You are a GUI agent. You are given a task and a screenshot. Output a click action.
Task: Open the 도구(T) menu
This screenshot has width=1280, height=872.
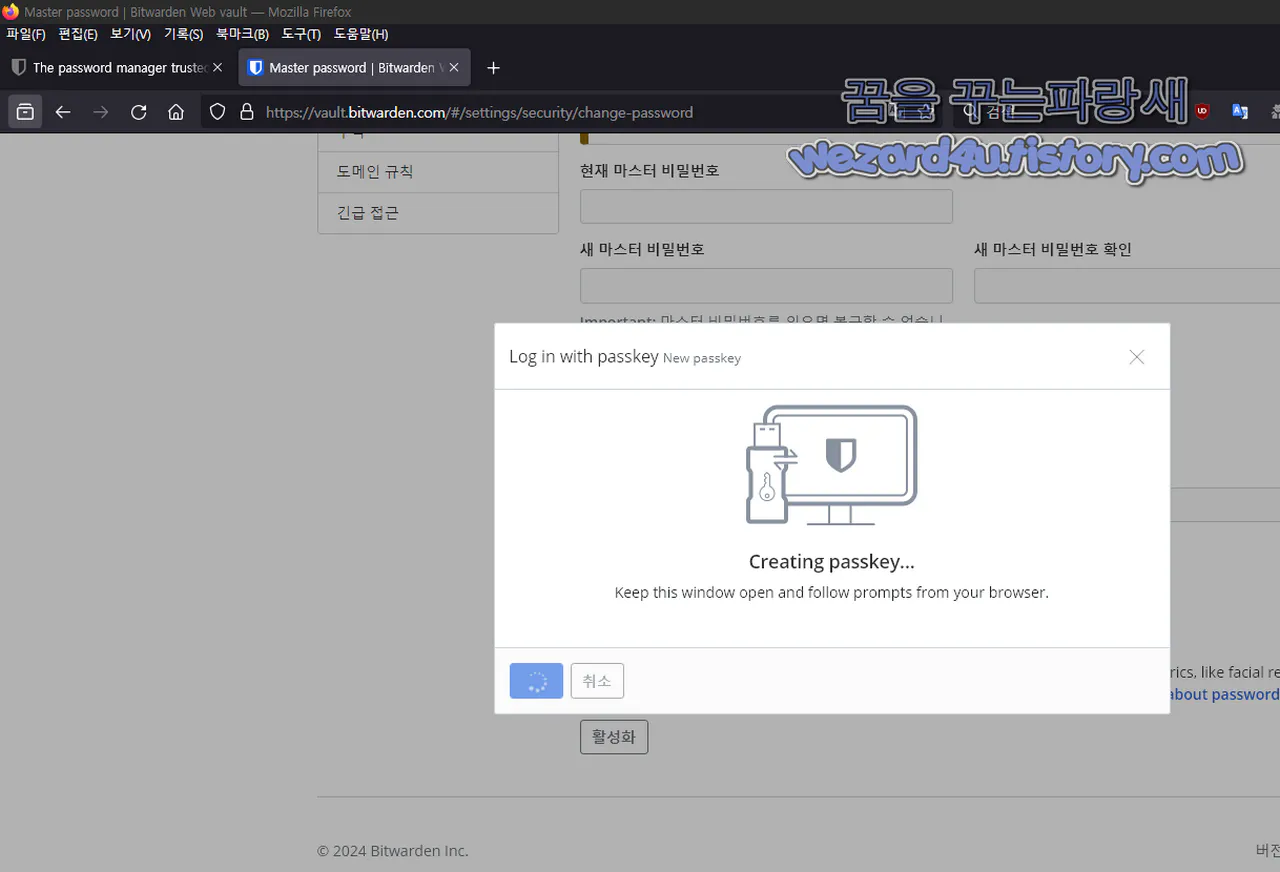(301, 33)
